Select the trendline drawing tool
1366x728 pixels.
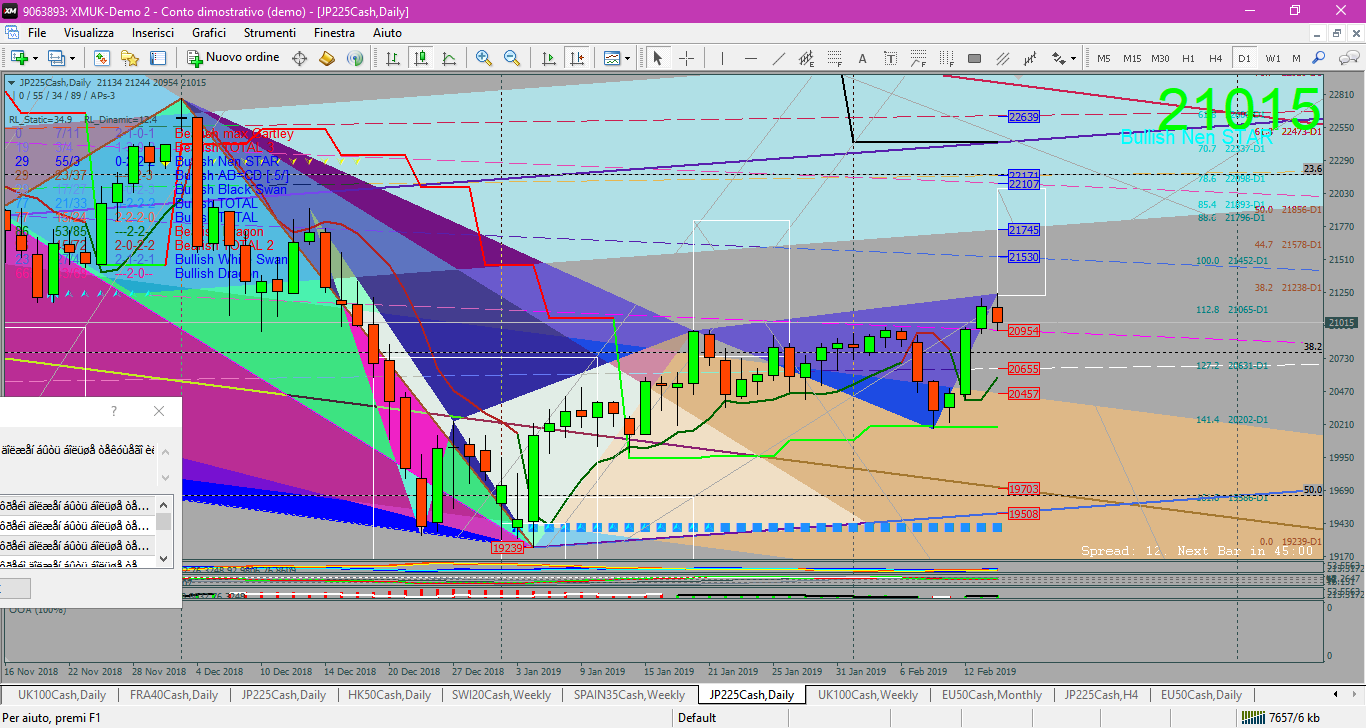point(778,58)
